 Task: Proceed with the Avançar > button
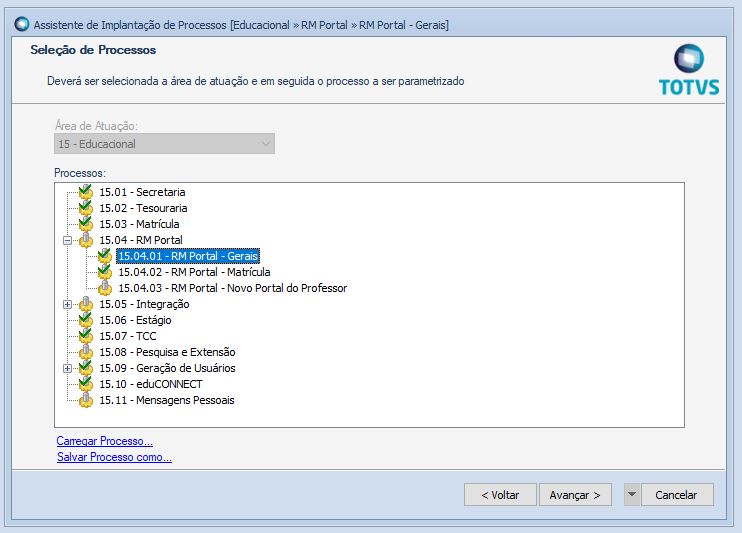[x=575, y=495]
